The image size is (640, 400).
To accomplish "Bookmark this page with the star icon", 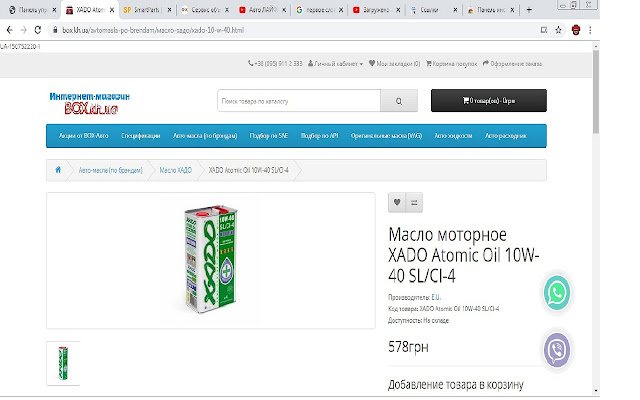I will (x=558, y=30).
